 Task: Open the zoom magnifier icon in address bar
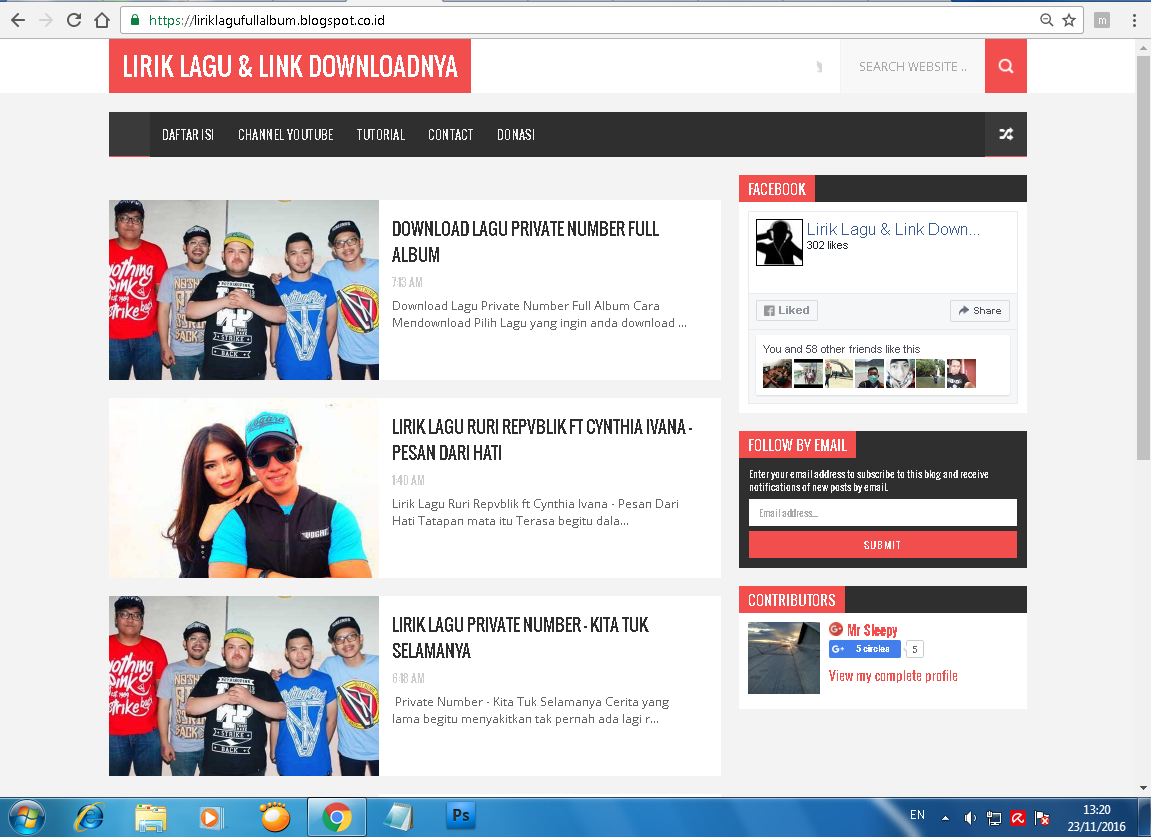point(1047,20)
